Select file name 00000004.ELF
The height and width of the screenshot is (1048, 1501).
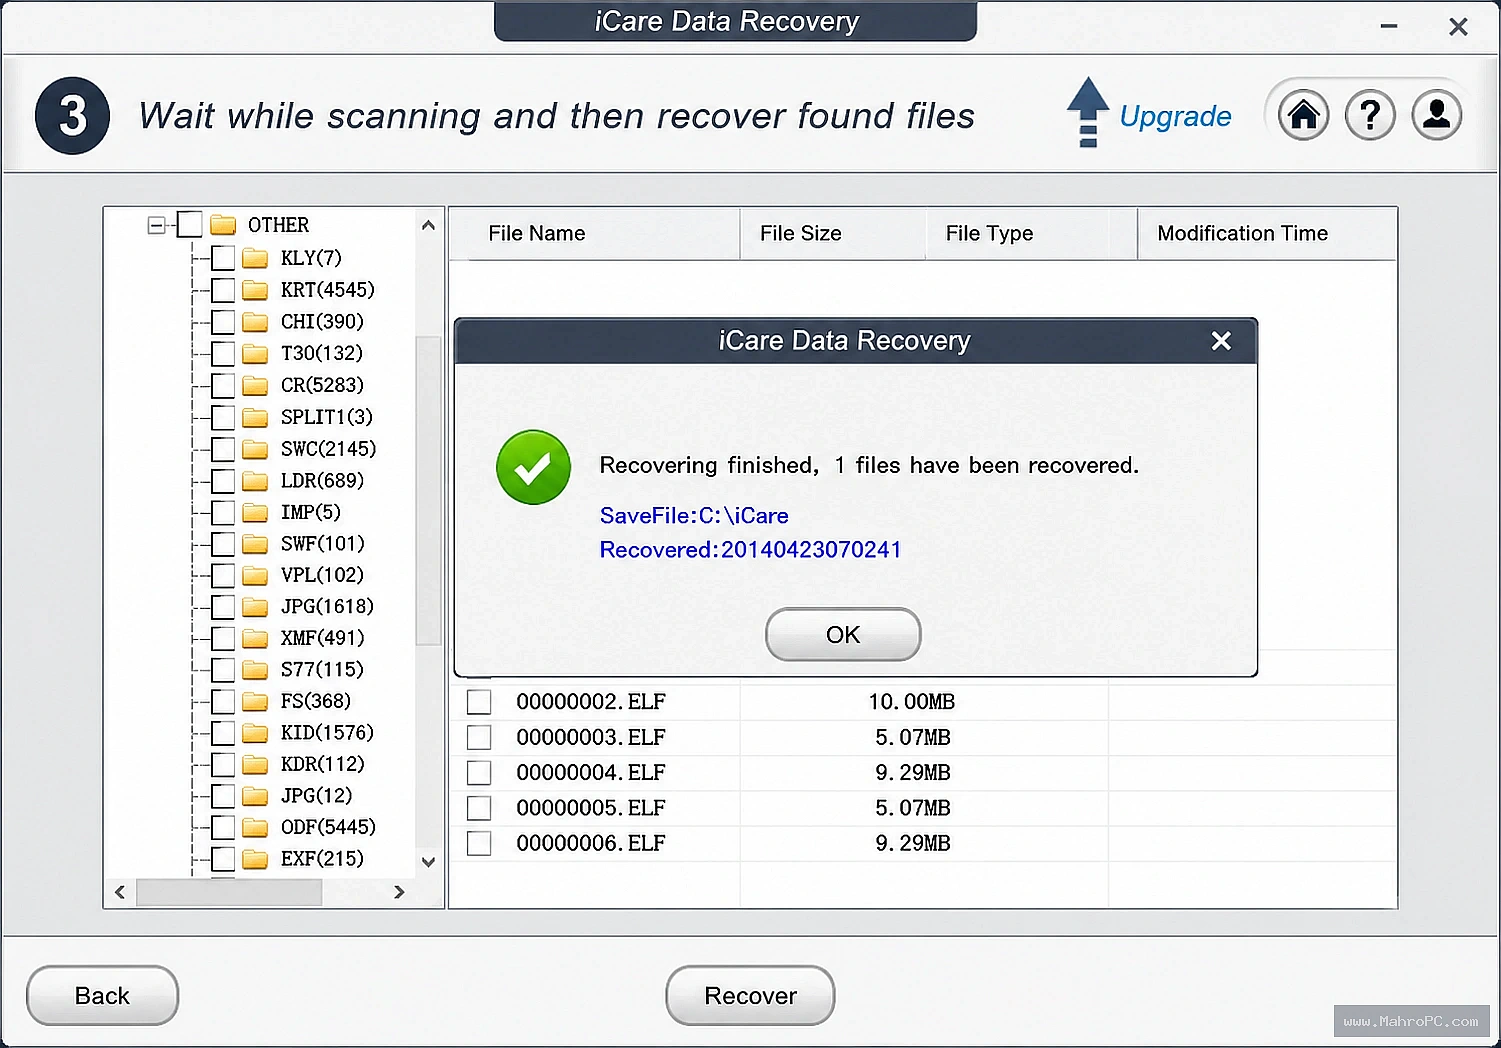click(x=591, y=773)
